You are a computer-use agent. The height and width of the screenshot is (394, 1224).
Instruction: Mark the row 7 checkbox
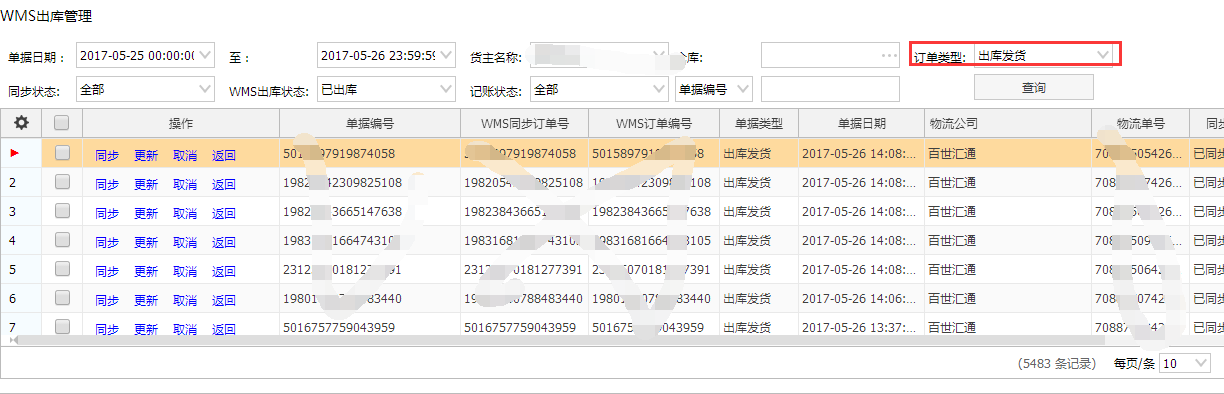click(62, 326)
